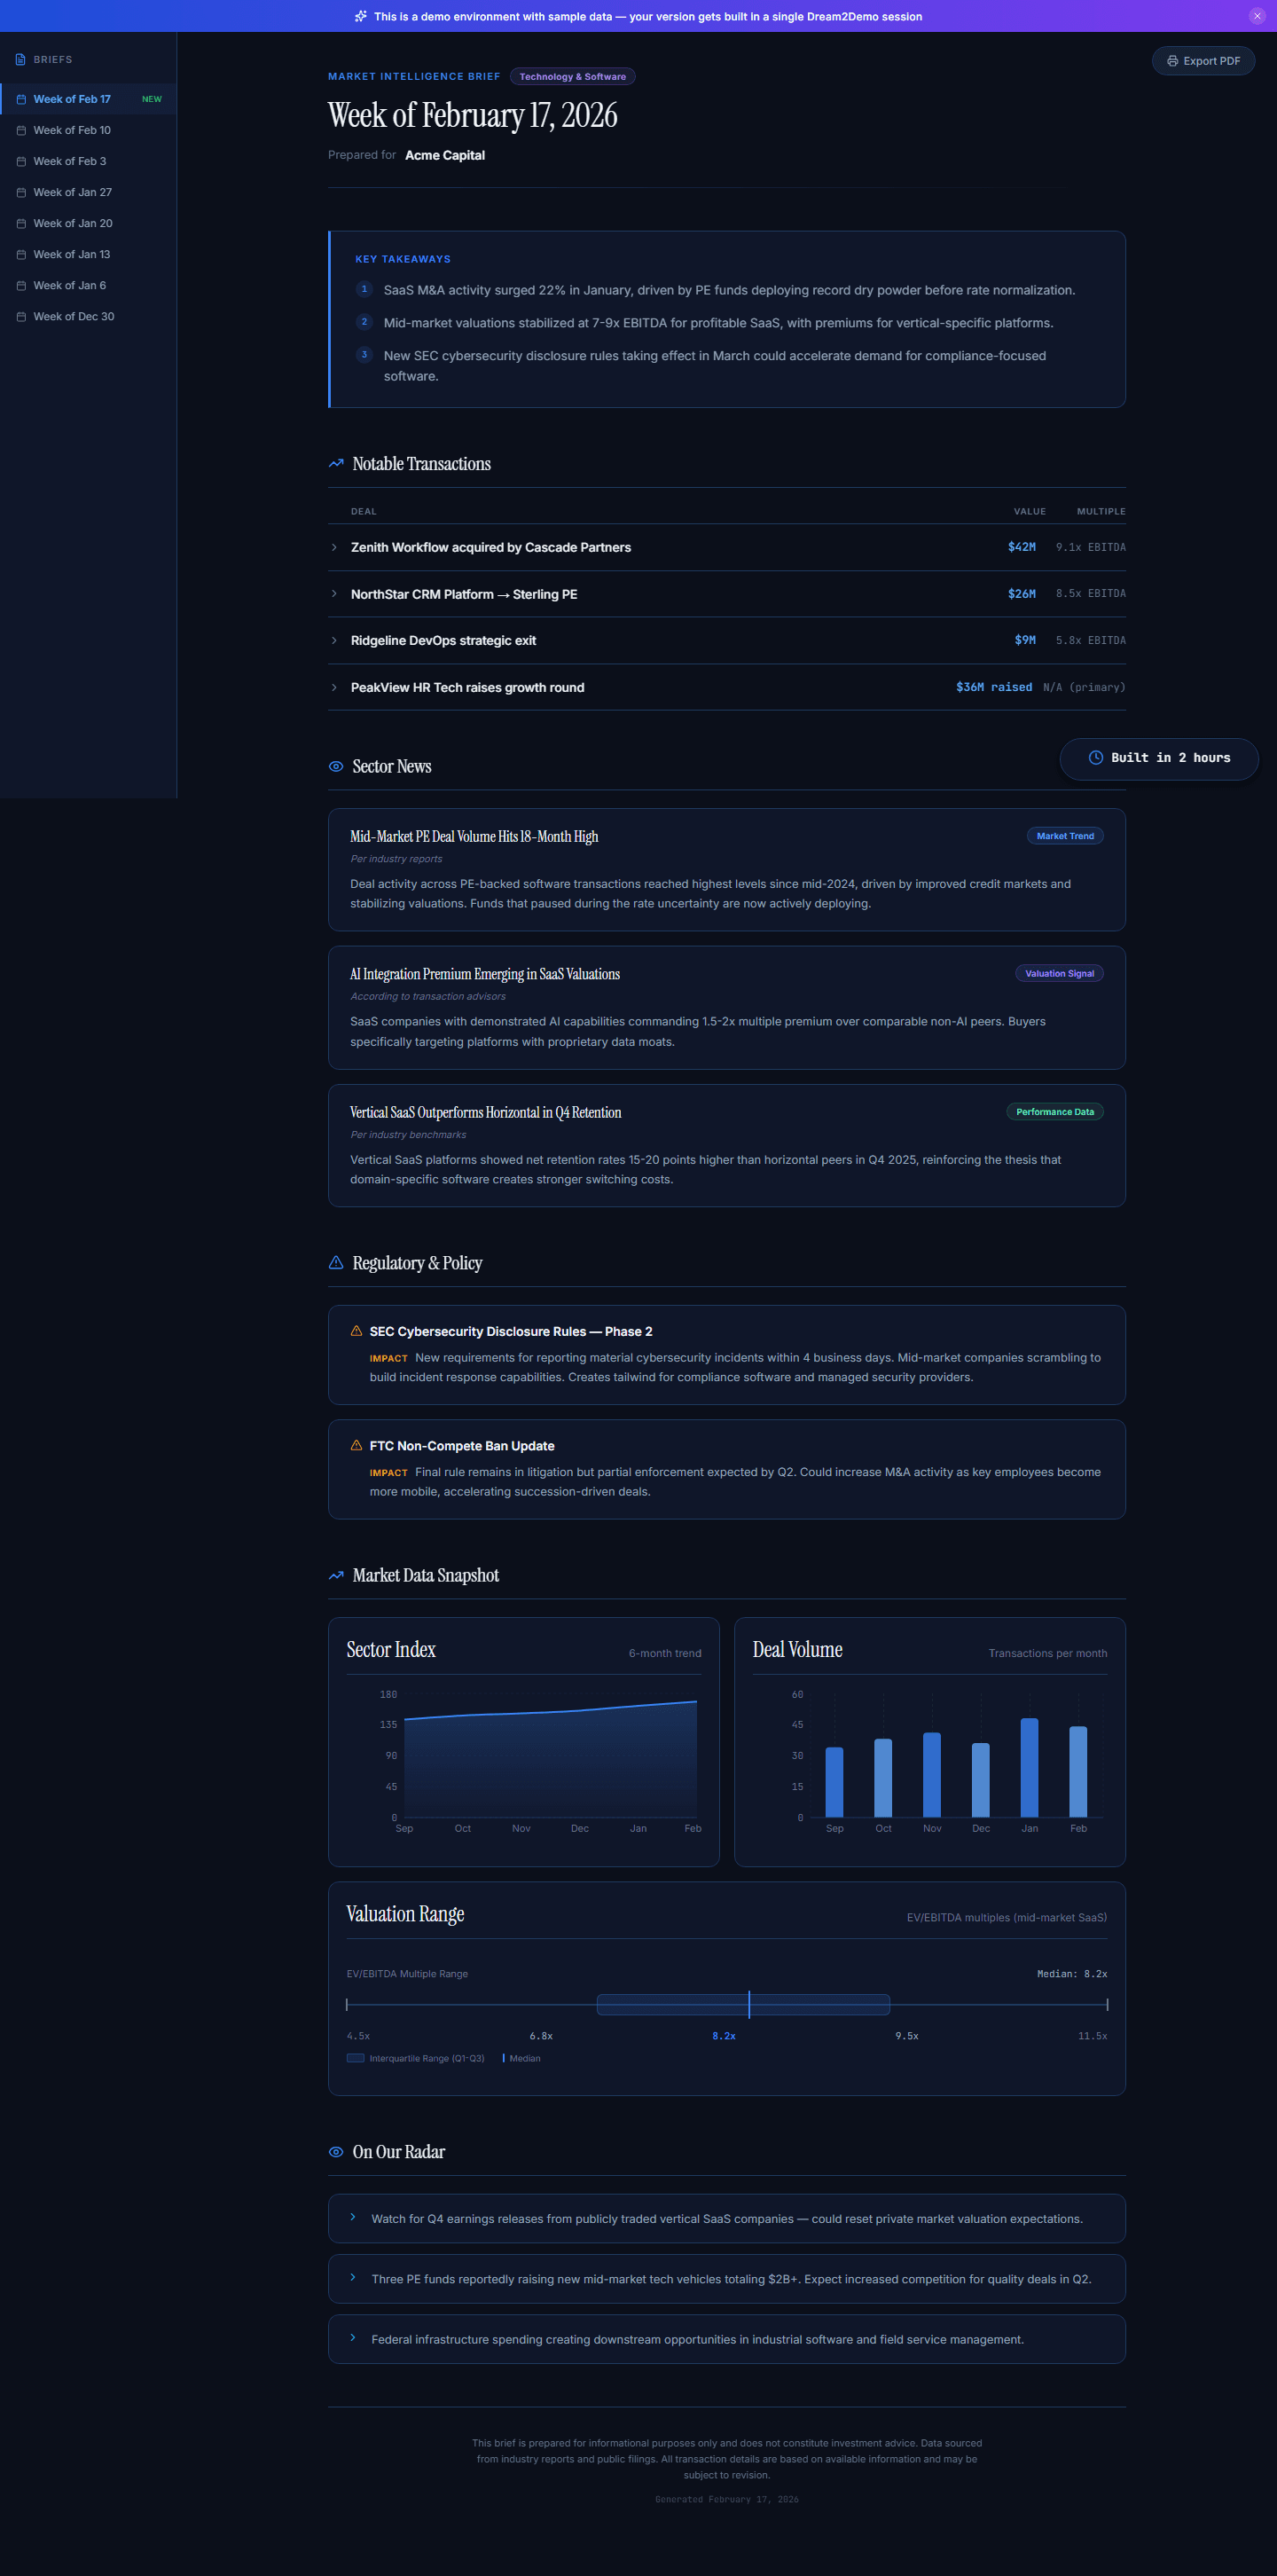The height and width of the screenshot is (2576, 1277).
Task: Click the Technology & Software tag
Action: click(572, 77)
